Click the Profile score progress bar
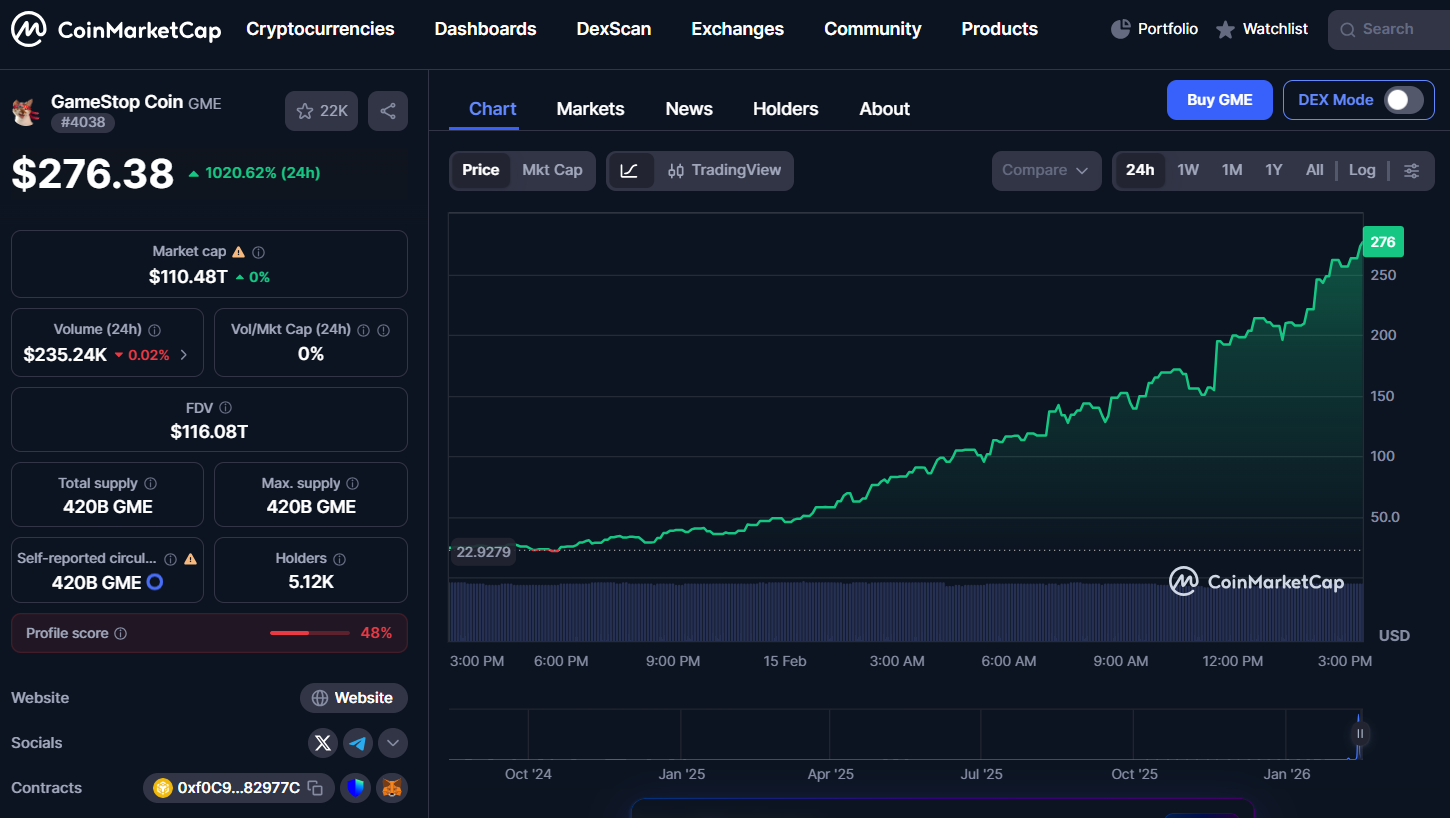The image size is (1450, 818). (x=310, y=633)
